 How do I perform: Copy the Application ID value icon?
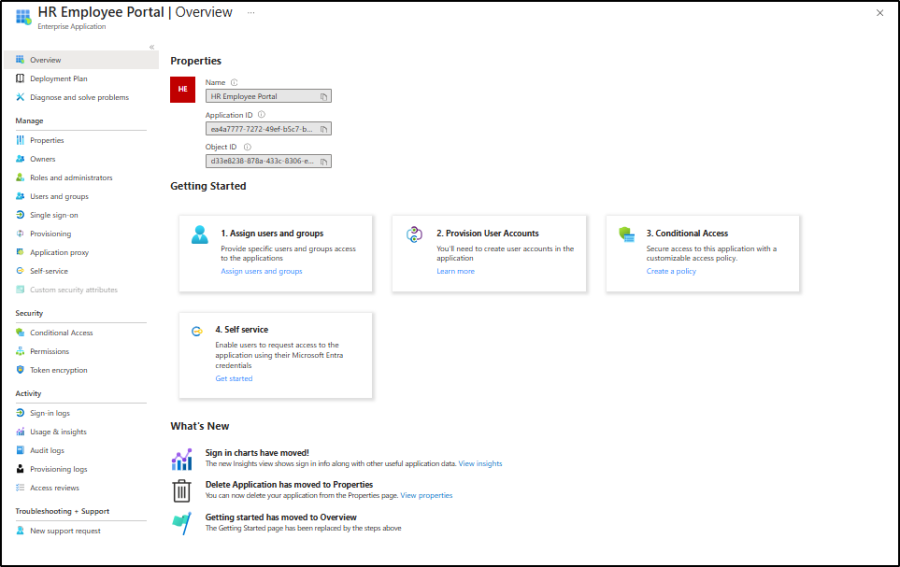[x=324, y=129]
